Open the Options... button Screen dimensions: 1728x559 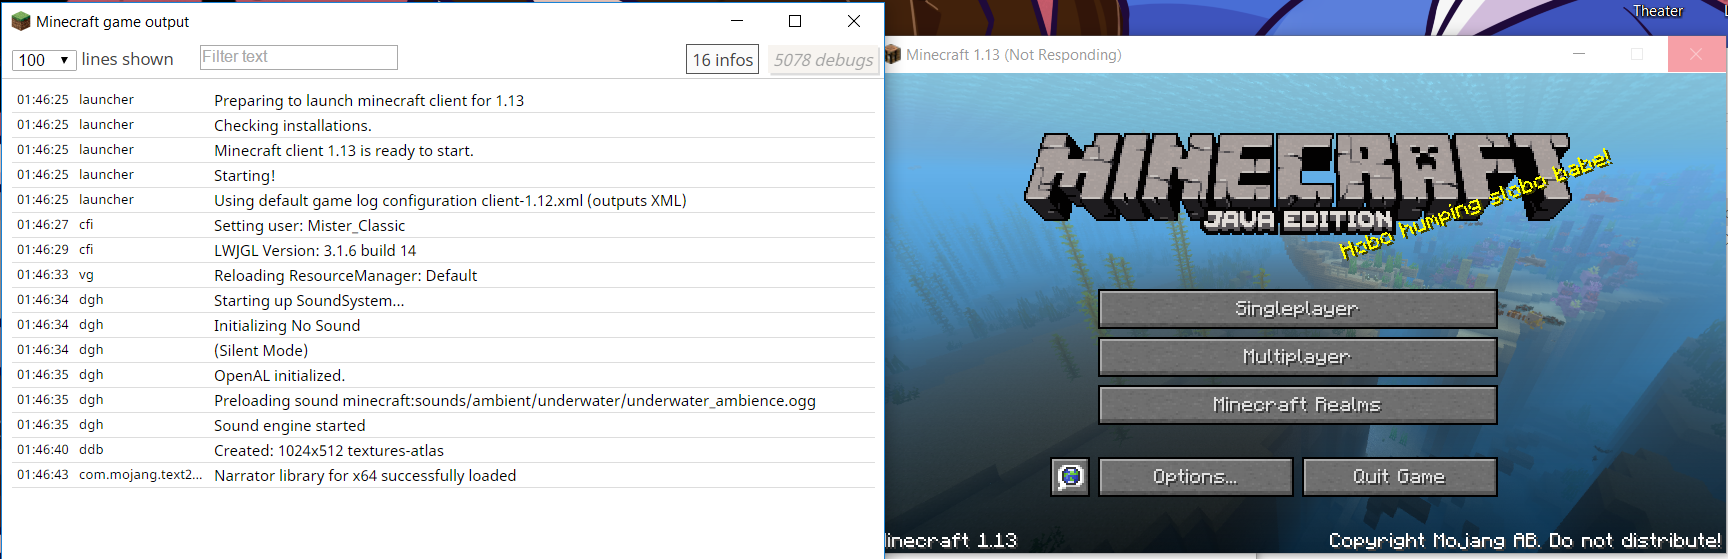tap(1195, 477)
